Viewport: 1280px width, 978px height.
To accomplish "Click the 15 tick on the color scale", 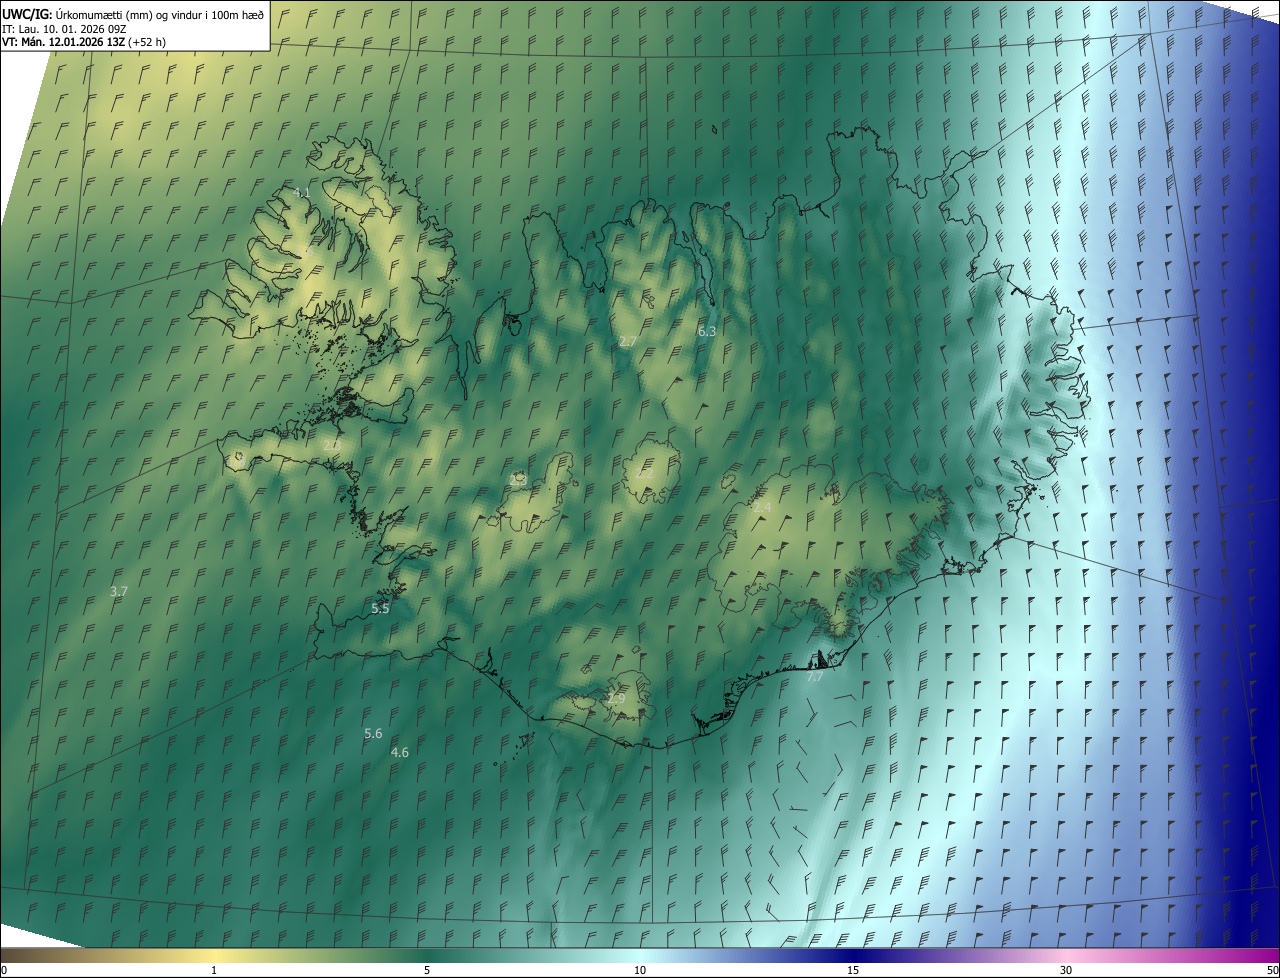I will click(853, 970).
